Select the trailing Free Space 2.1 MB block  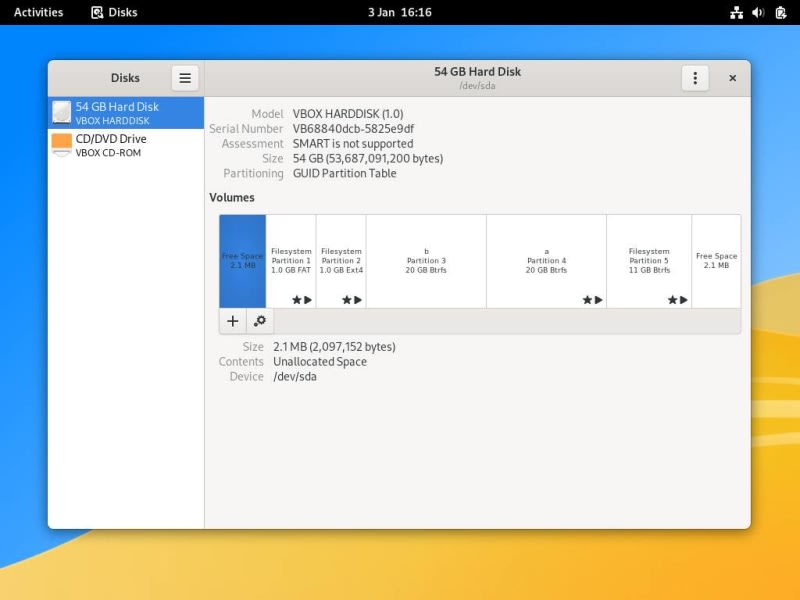(716, 261)
